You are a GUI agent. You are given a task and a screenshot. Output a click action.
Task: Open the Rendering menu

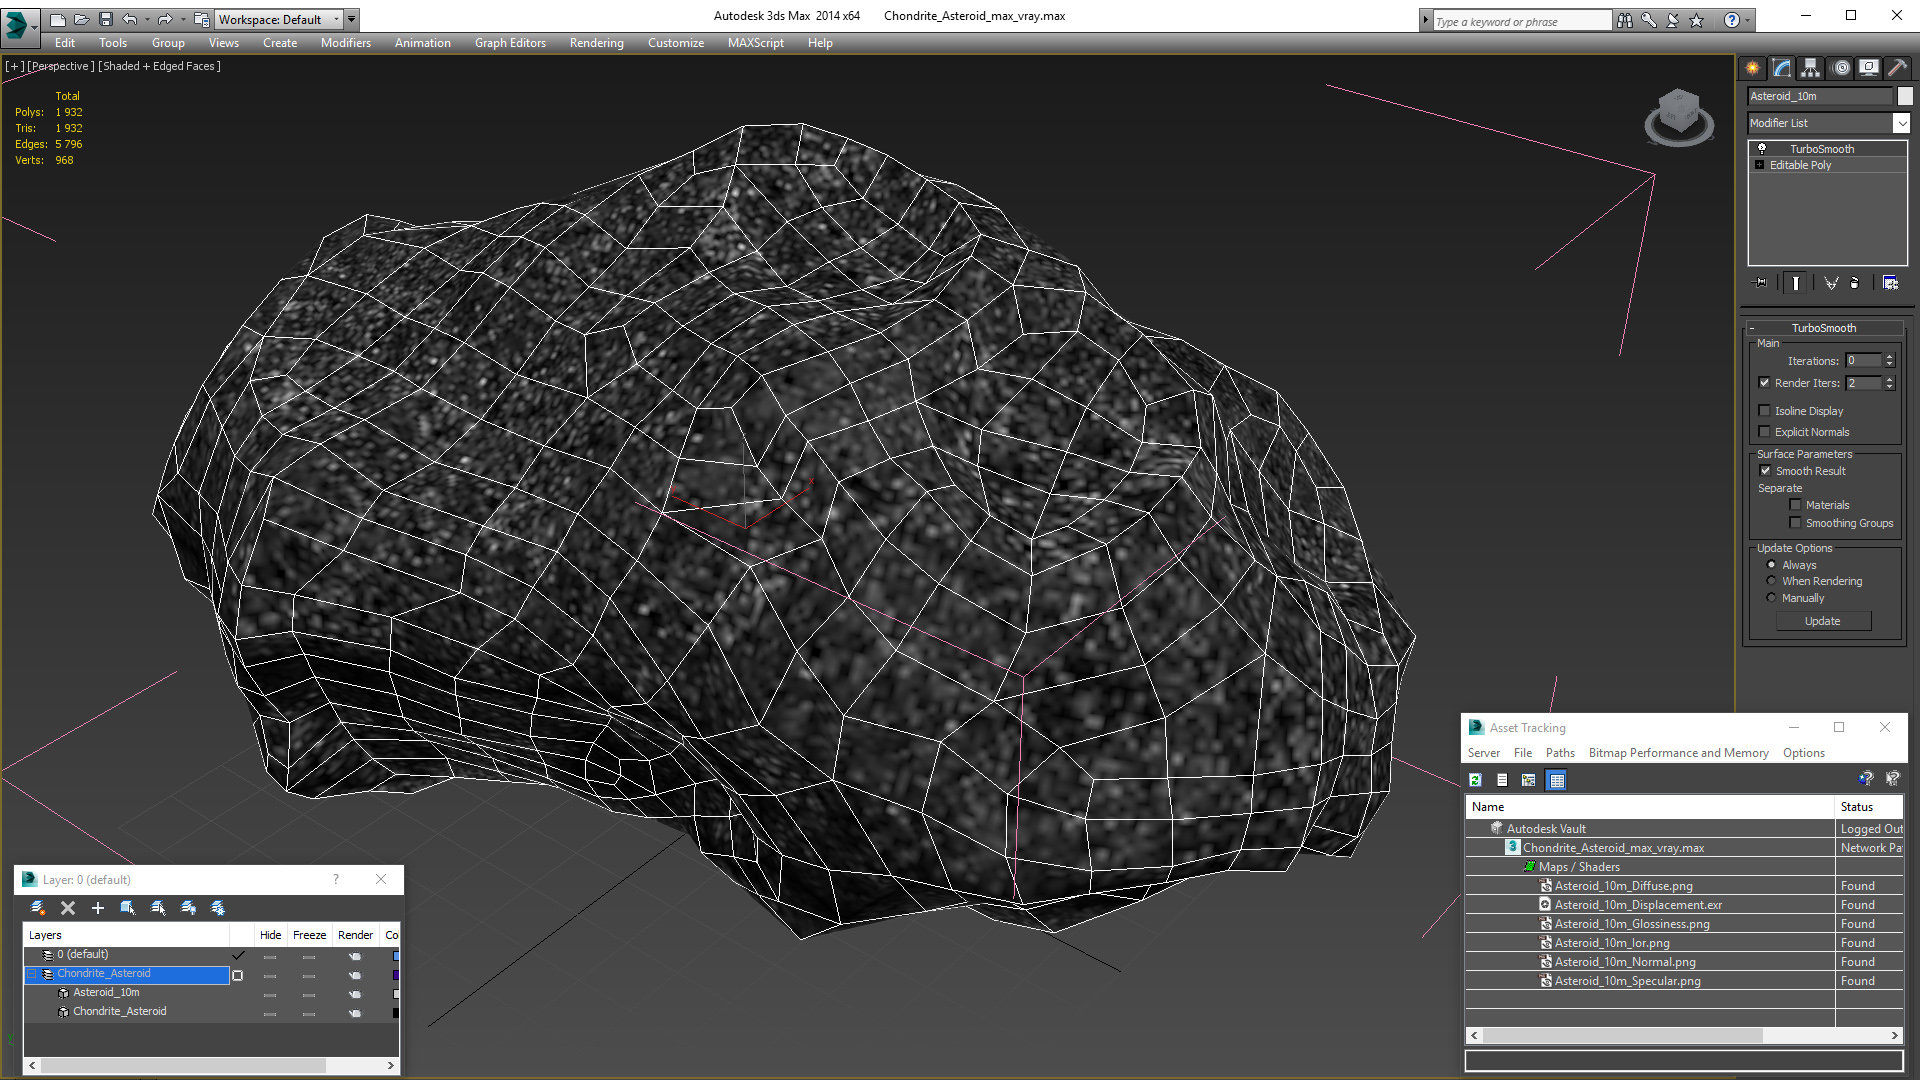pos(596,43)
